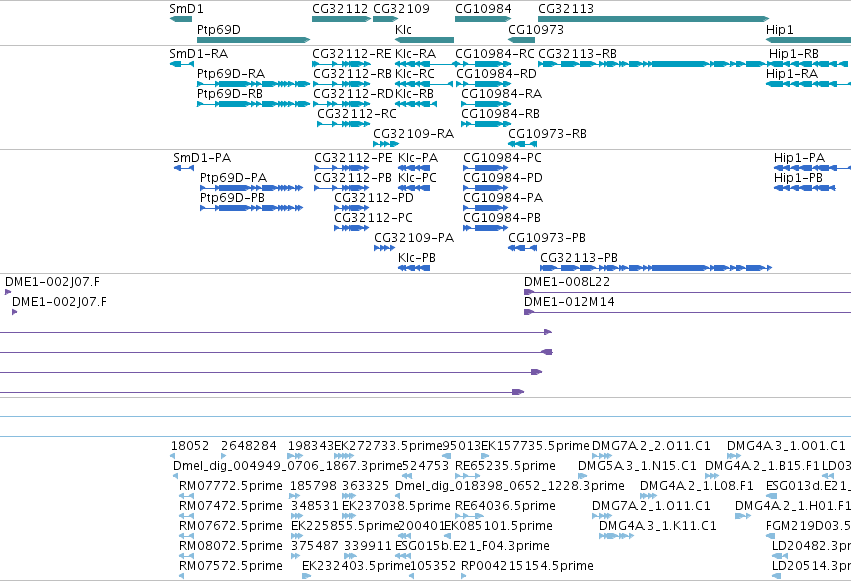This screenshot has height=581, width=851.
Task: Click the RM08072.5prime EST label
Action: click(x=231, y=546)
